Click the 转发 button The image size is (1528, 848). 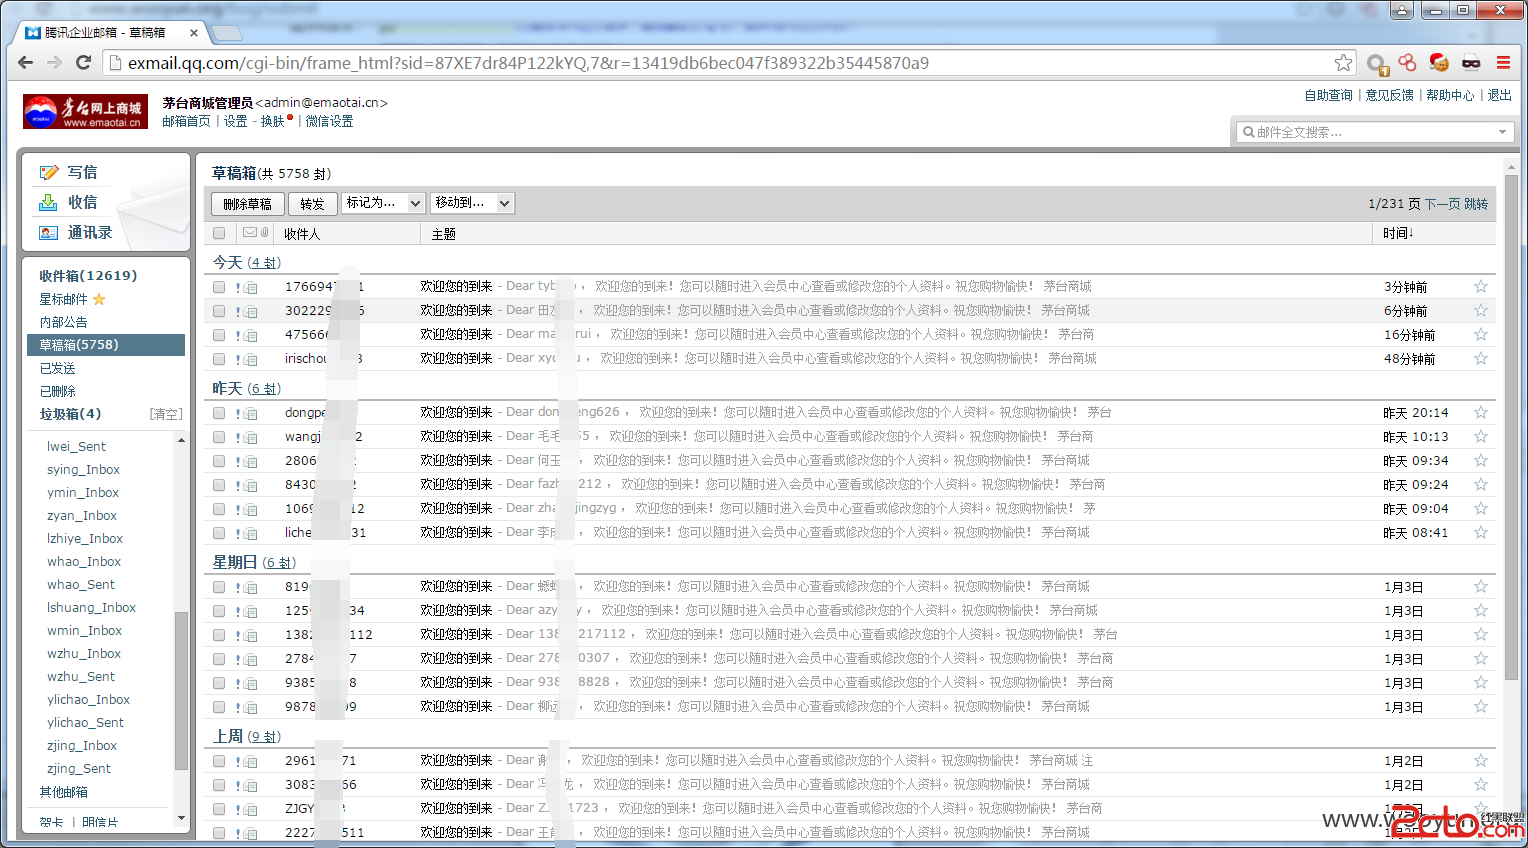tap(312, 204)
